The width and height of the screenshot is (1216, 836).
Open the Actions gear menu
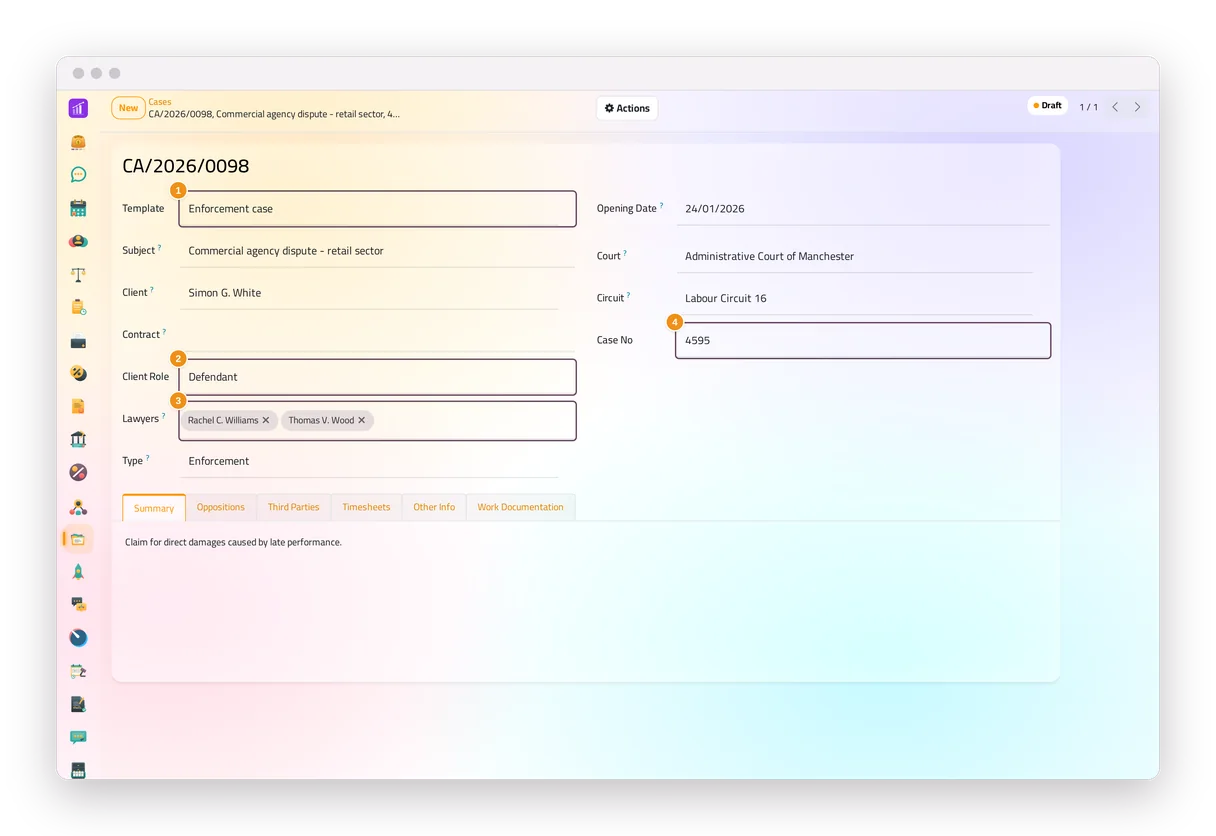click(627, 108)
